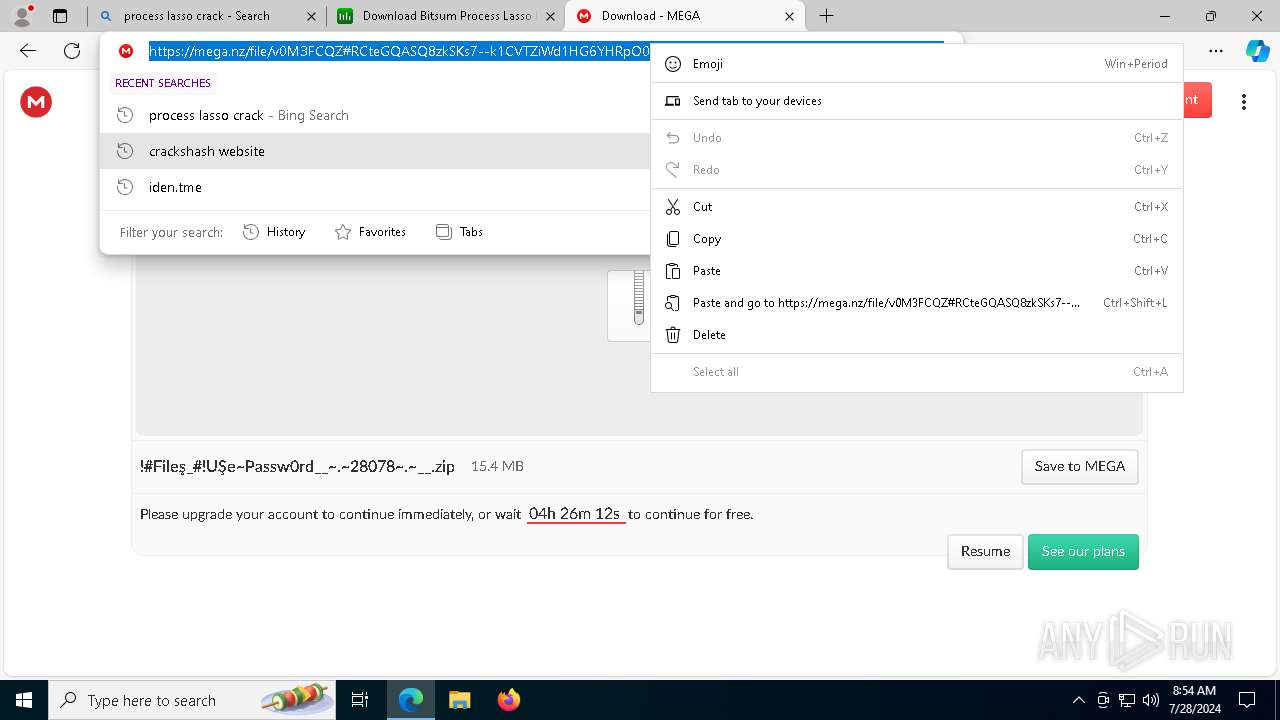
Task: Open a new browser tab
Action: click(826, 16)
